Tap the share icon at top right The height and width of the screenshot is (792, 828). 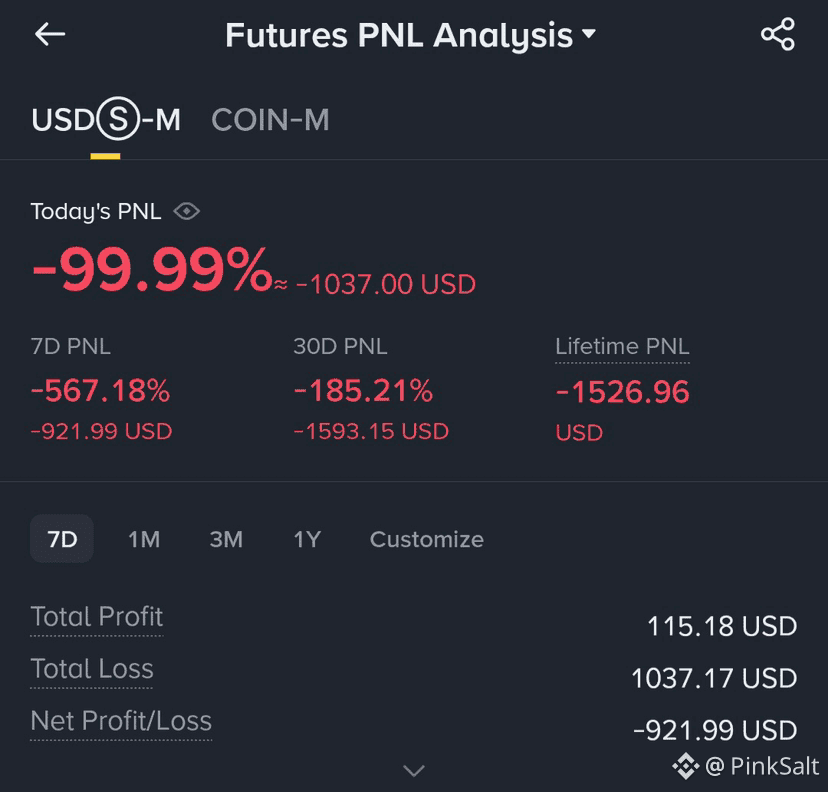point(778,34)
